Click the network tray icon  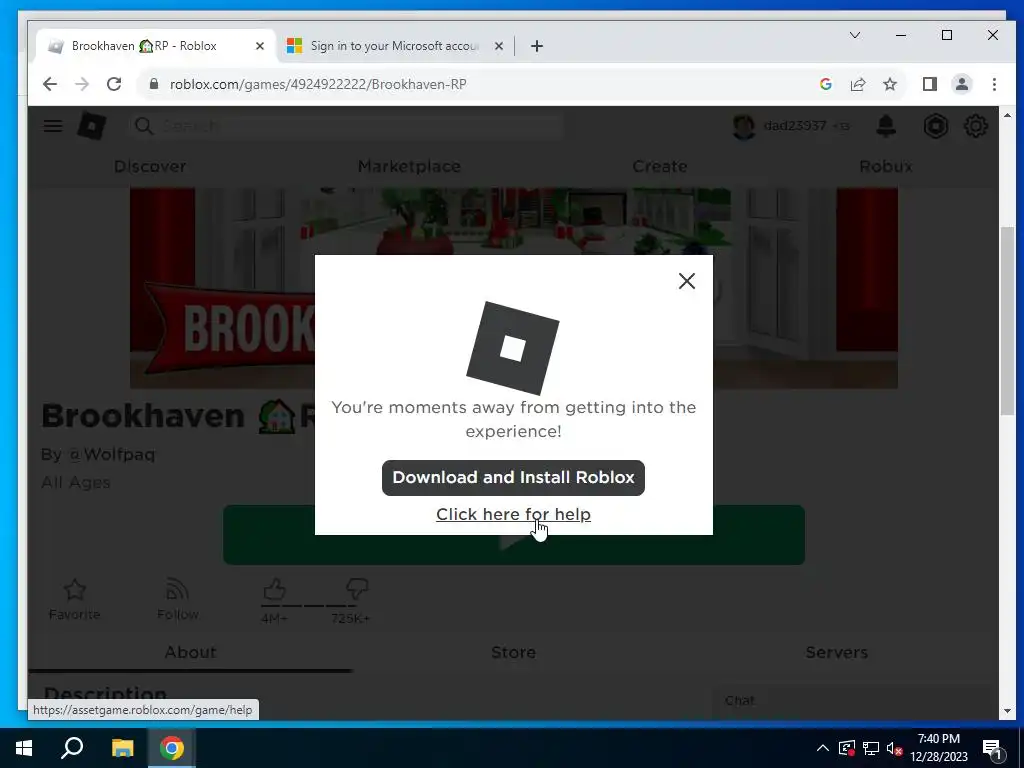click(871, 748)
